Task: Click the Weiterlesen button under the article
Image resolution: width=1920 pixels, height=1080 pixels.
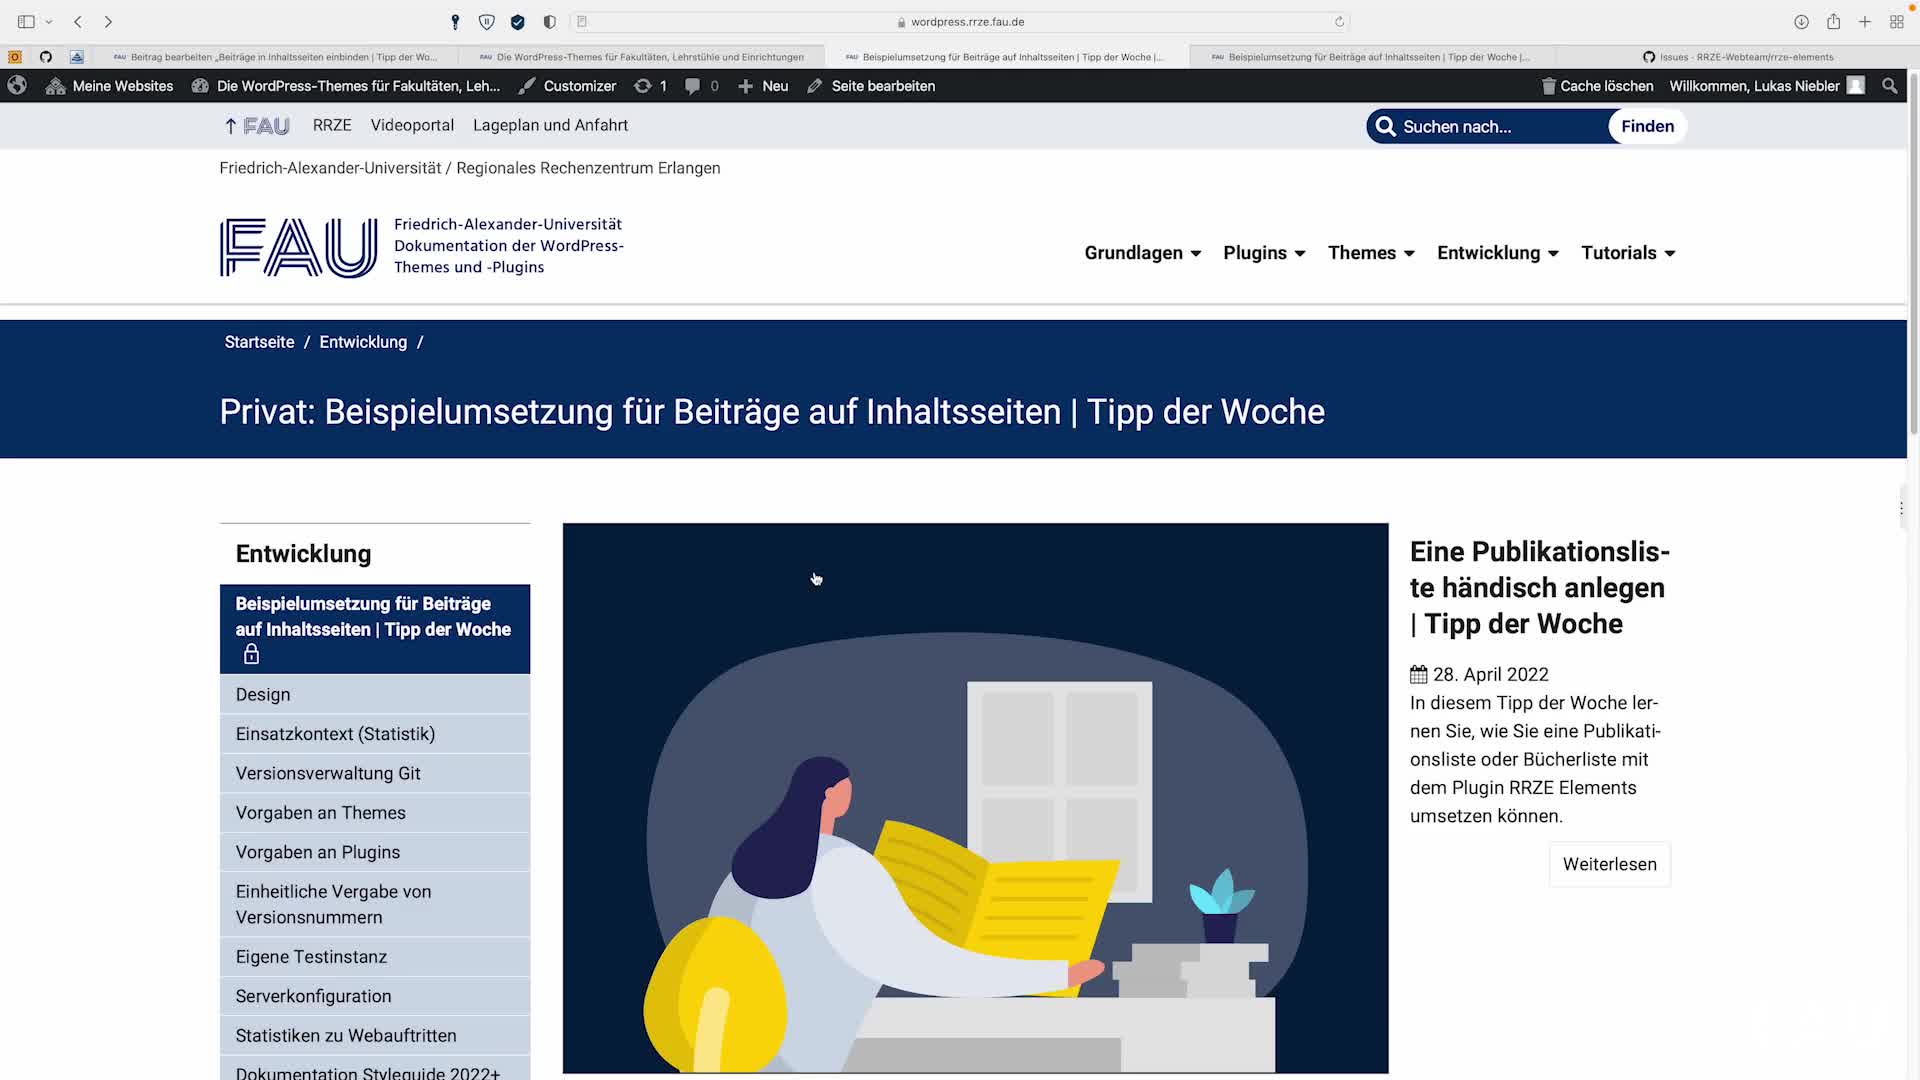Action: [1609, 864]
